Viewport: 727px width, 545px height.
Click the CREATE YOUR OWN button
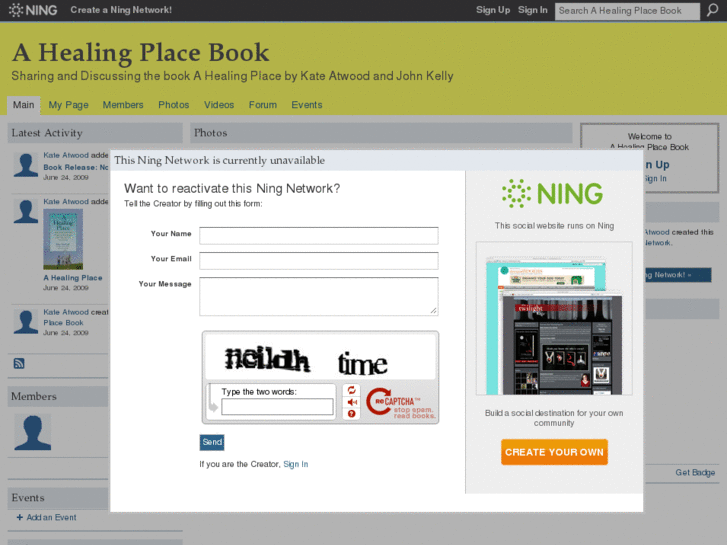554,452
